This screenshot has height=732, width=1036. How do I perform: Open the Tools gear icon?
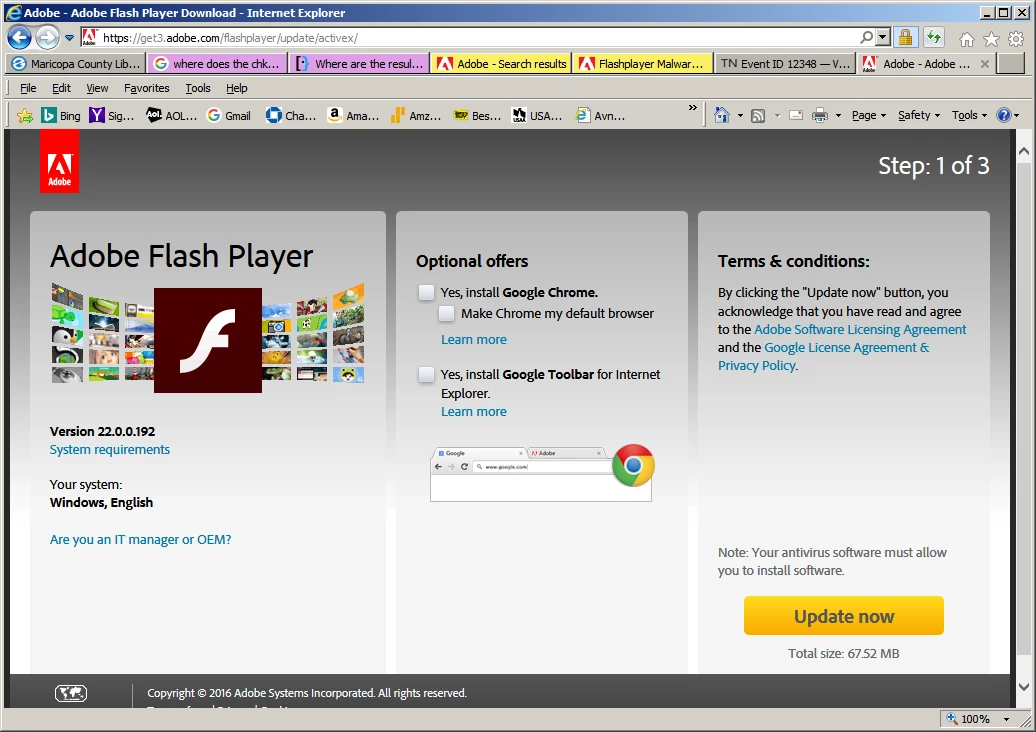coord(1016,40)
